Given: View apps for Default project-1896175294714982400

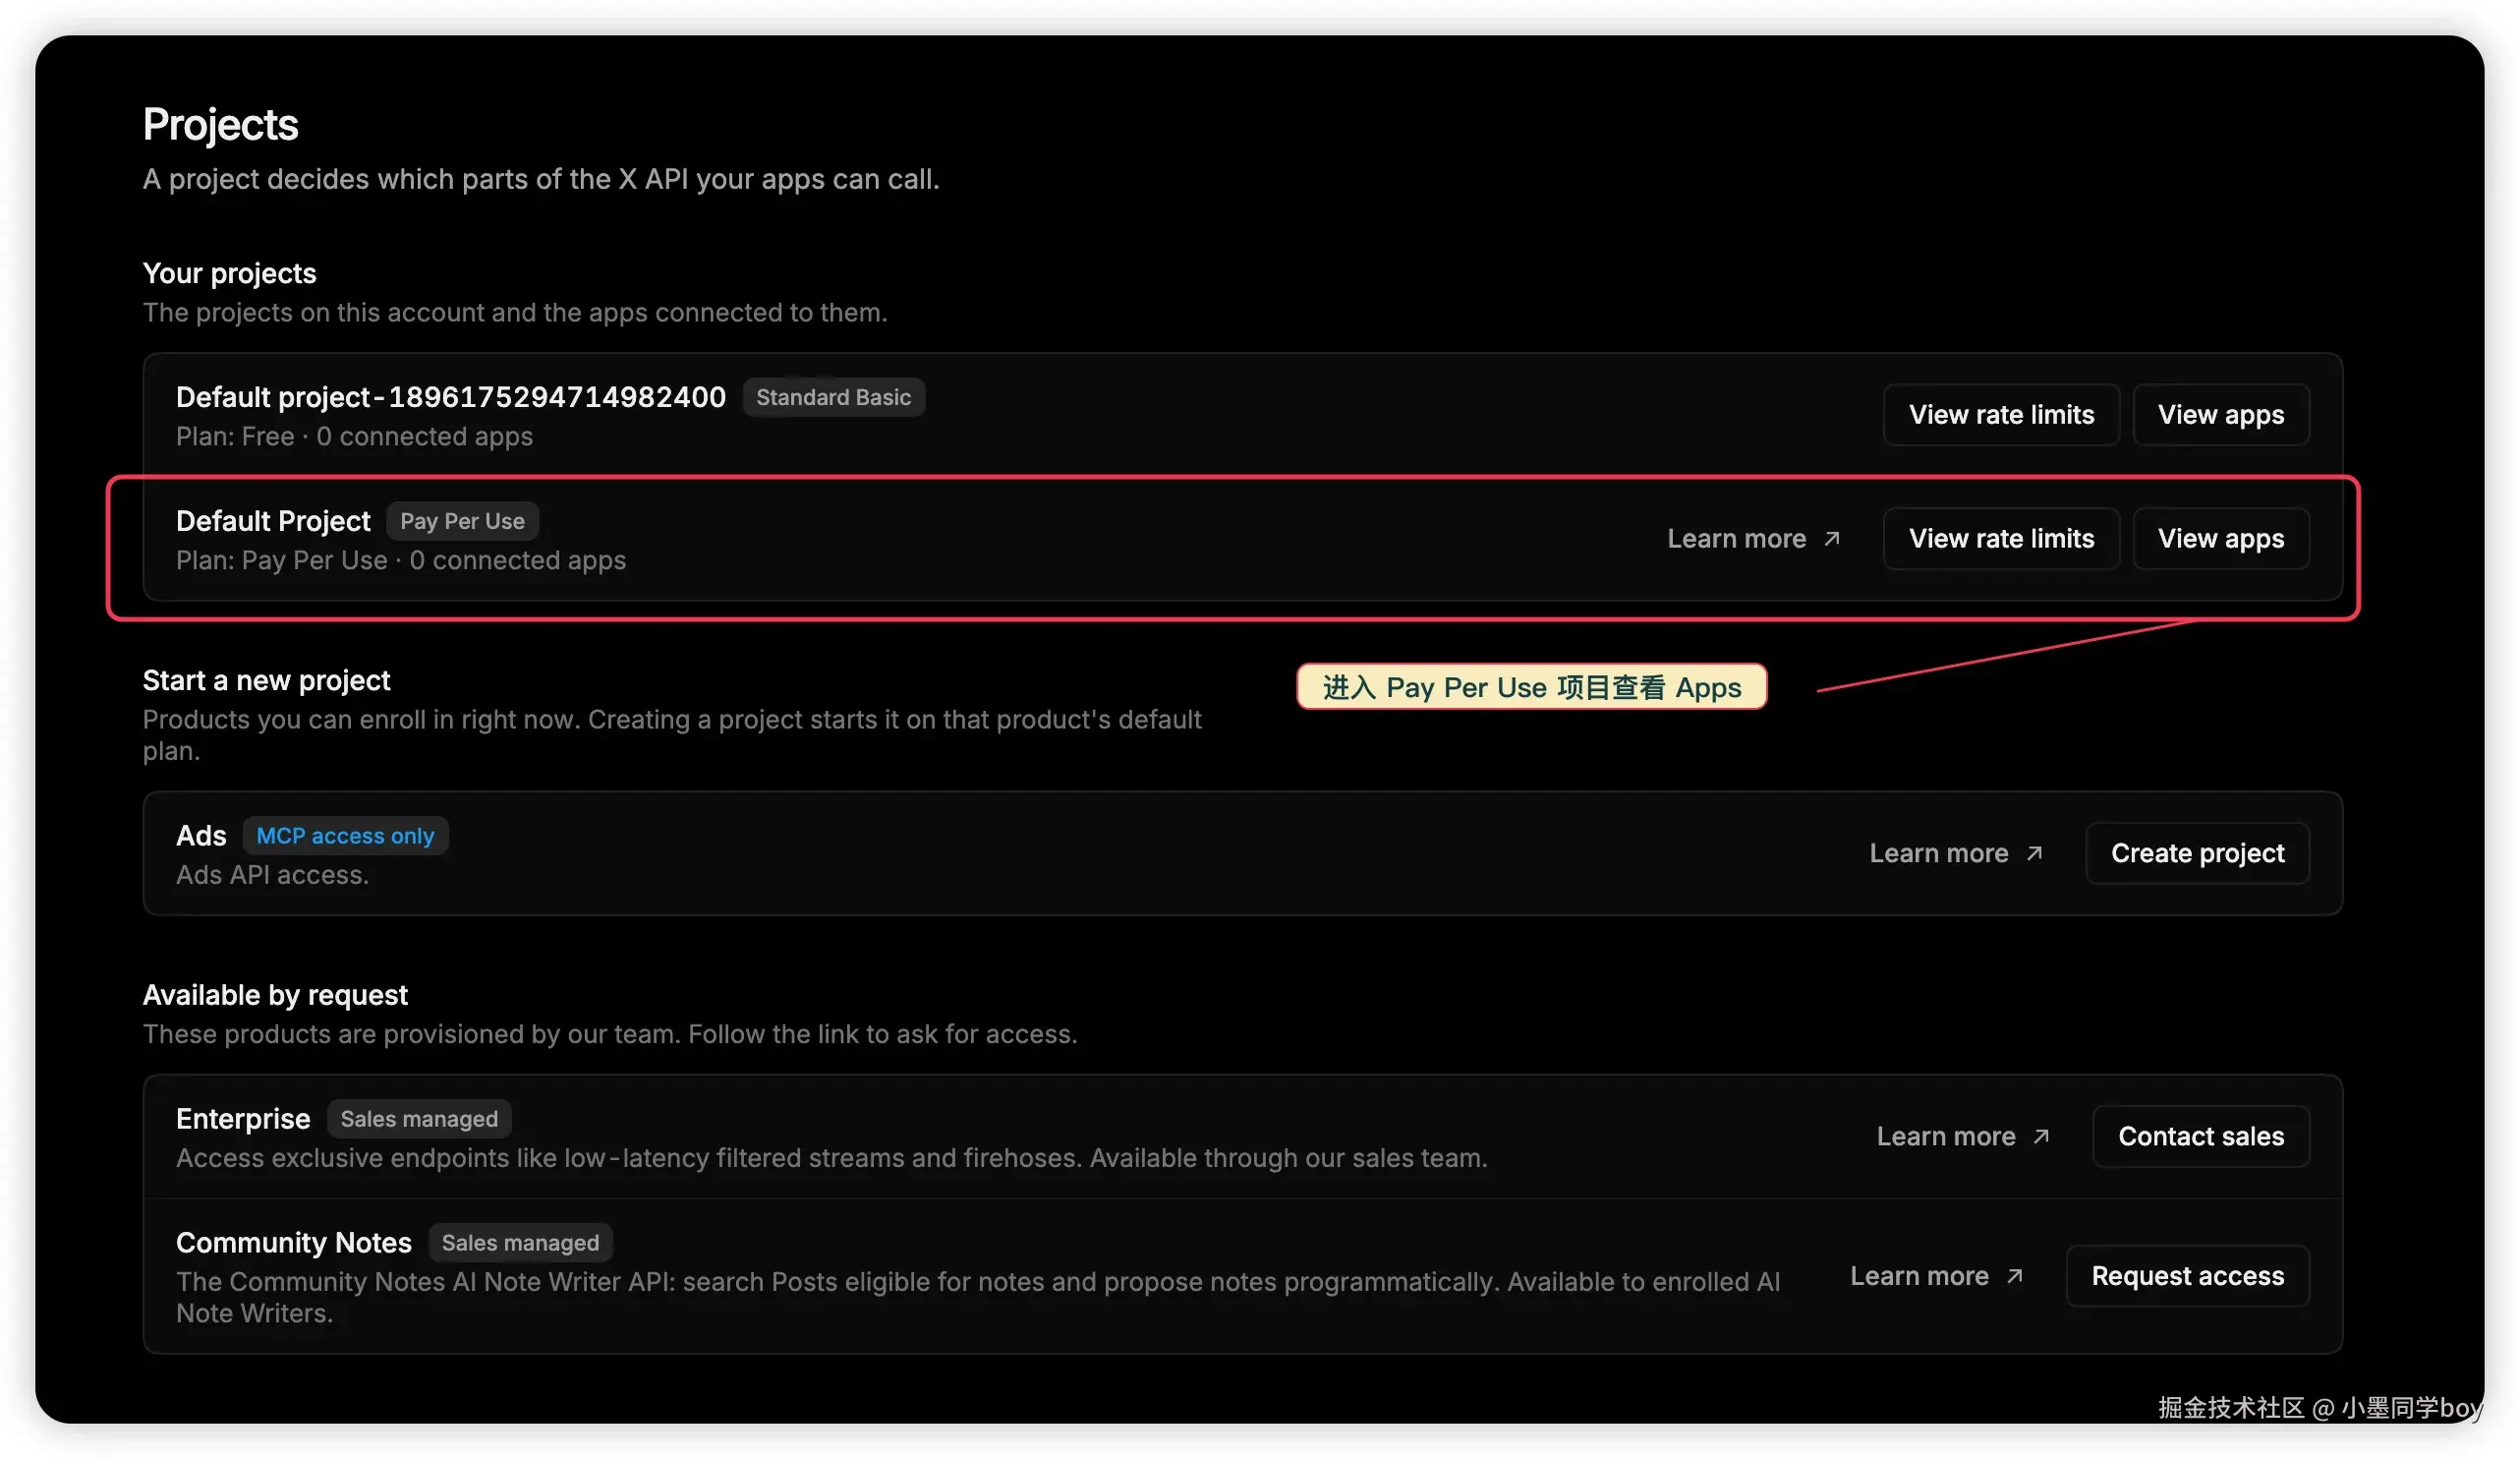Looking at the screenshot, I should pyautogui.click(x=2221, y=414).
